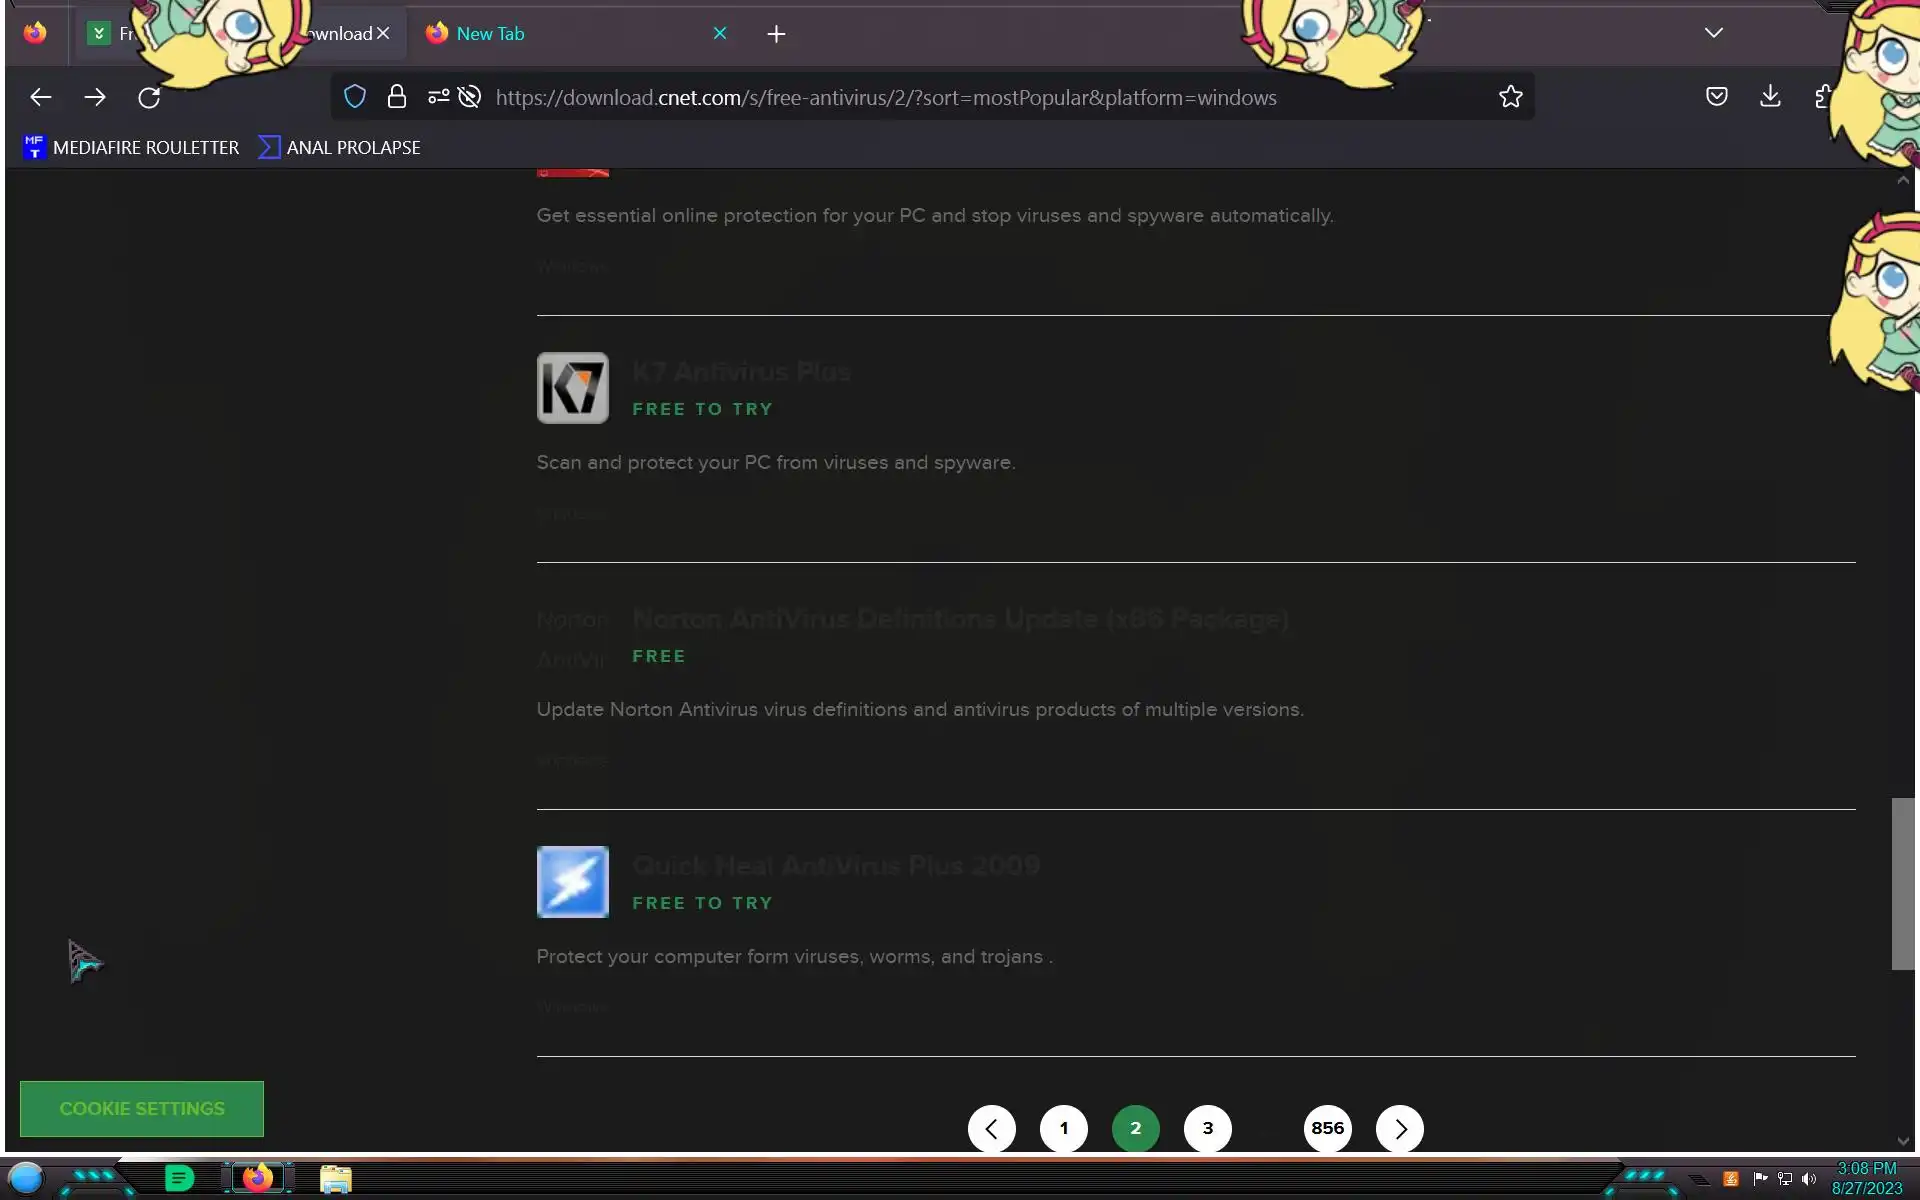Viewport: 1920px width, 1200px height.
Task: Open MEDIAFIRE ROULETTER bookmark
Action: [131, 147]
